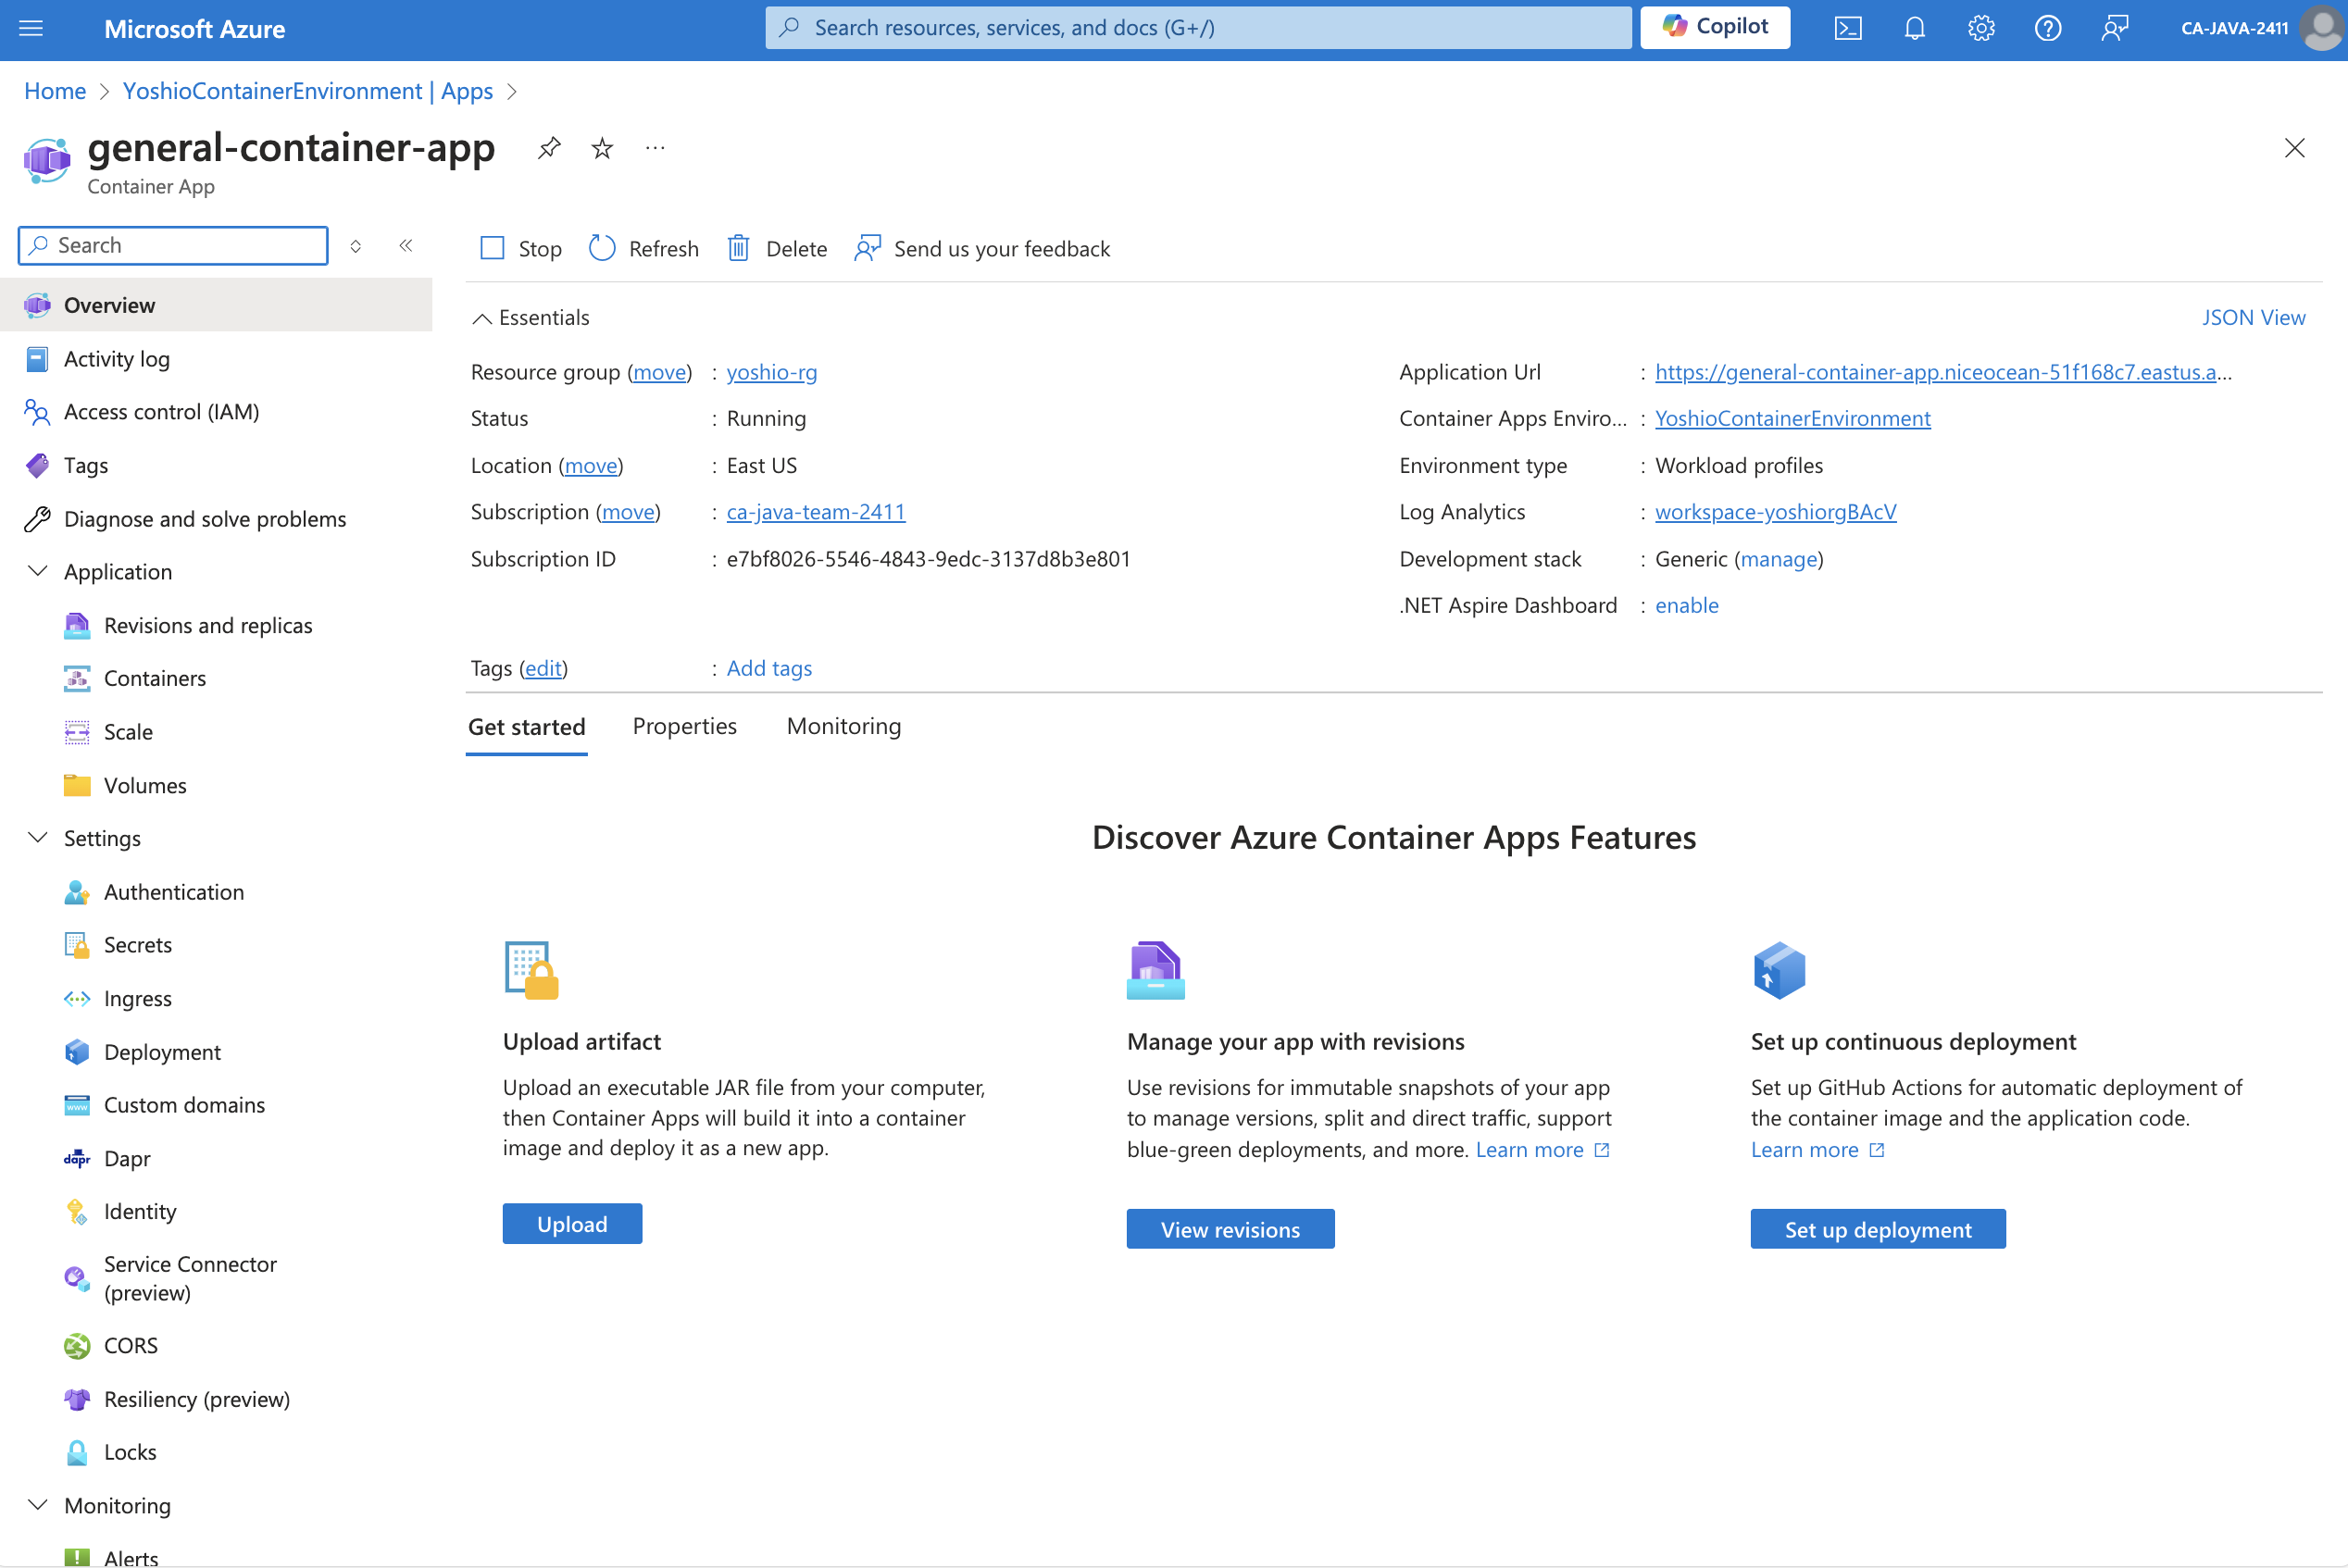Viewport: 2348px width, 1568px height.
Task: Collapse the Essentials section
Action: point(482,318)
